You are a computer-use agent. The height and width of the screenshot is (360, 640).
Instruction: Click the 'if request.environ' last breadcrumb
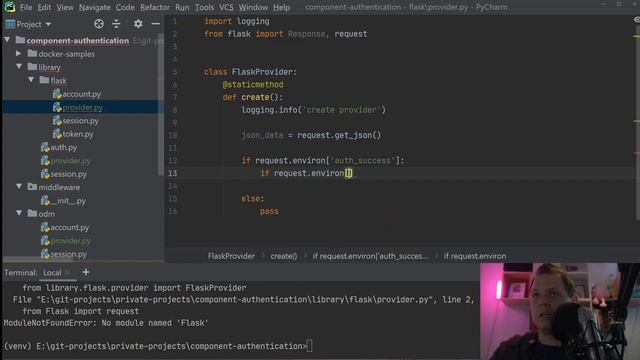click(475, 256)
